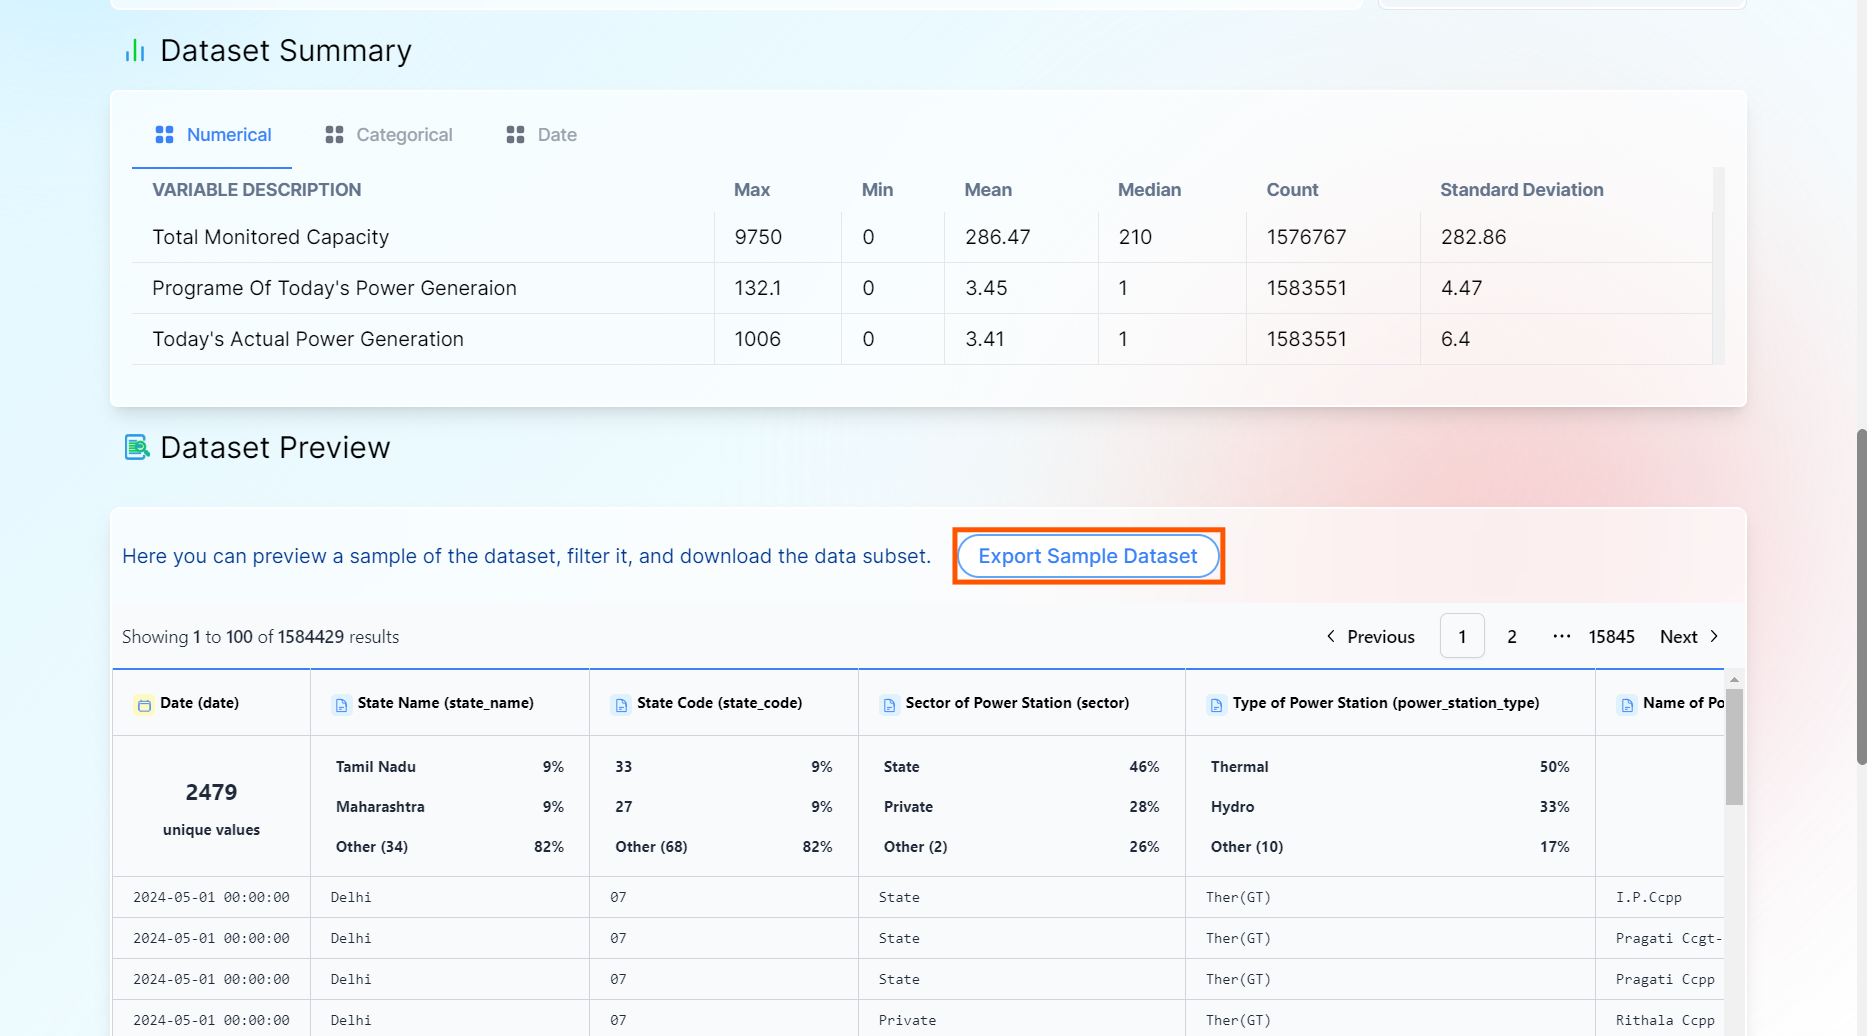
Task: Click the Sector of Power Station column icon
Action: (x=889, y=705)
